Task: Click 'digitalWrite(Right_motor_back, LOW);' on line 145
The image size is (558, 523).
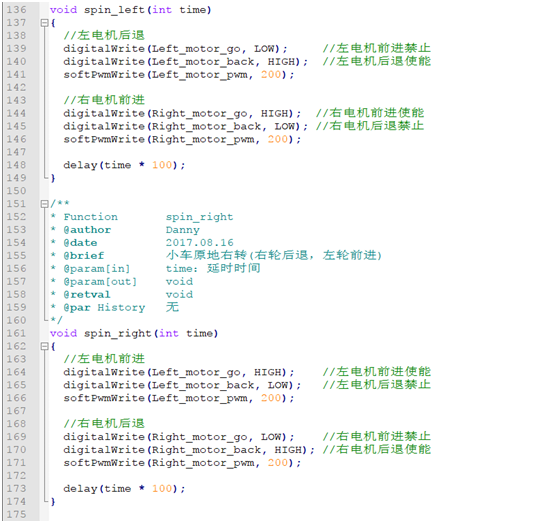Action: pyautogui.click(x=186, y=127)
